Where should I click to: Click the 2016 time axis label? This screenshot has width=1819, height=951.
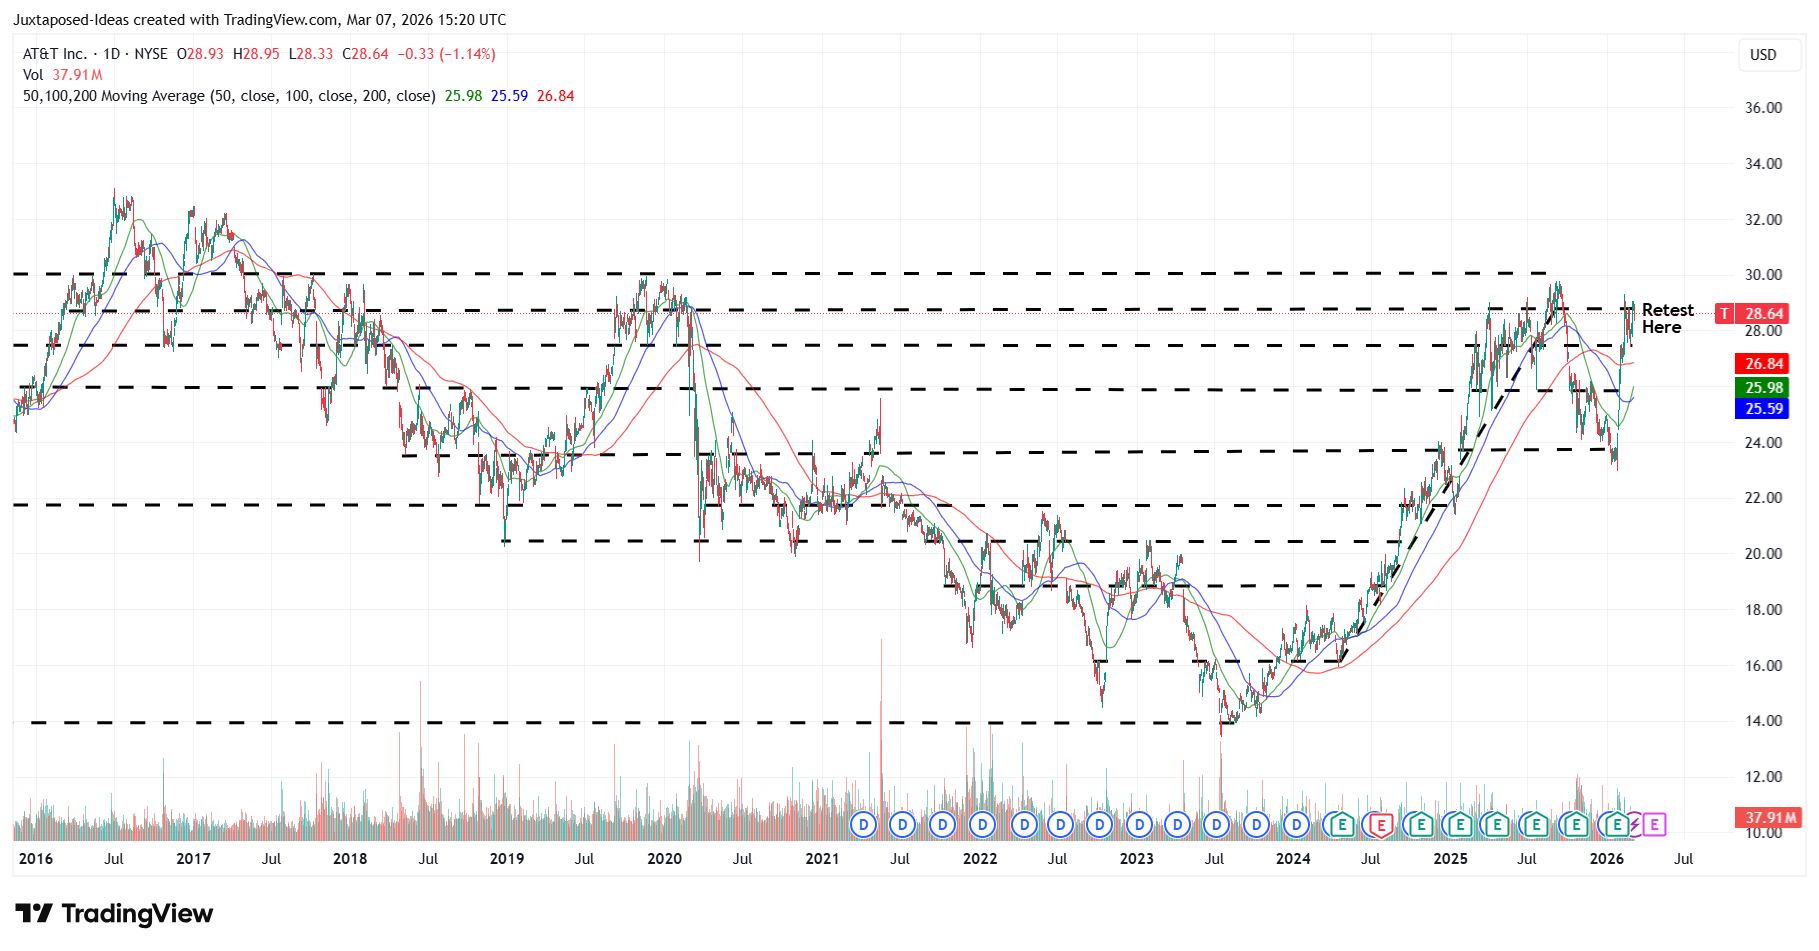36,859
